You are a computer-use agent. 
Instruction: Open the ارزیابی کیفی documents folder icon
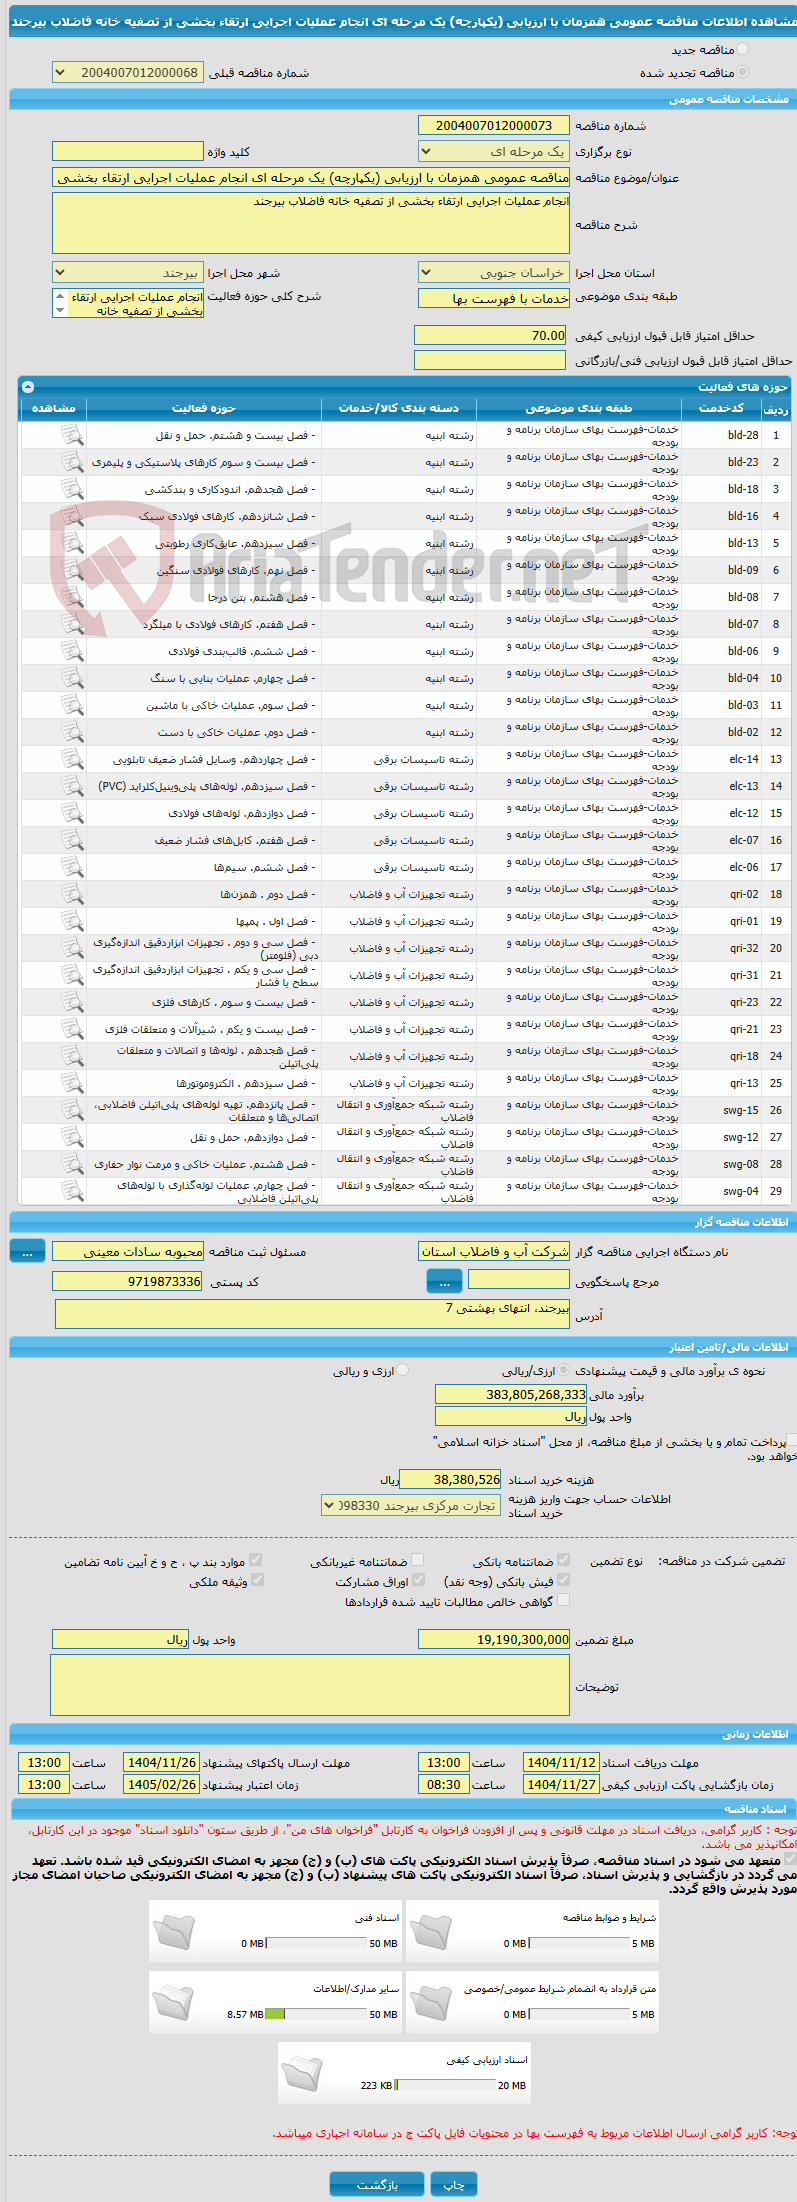(302, 2075)
